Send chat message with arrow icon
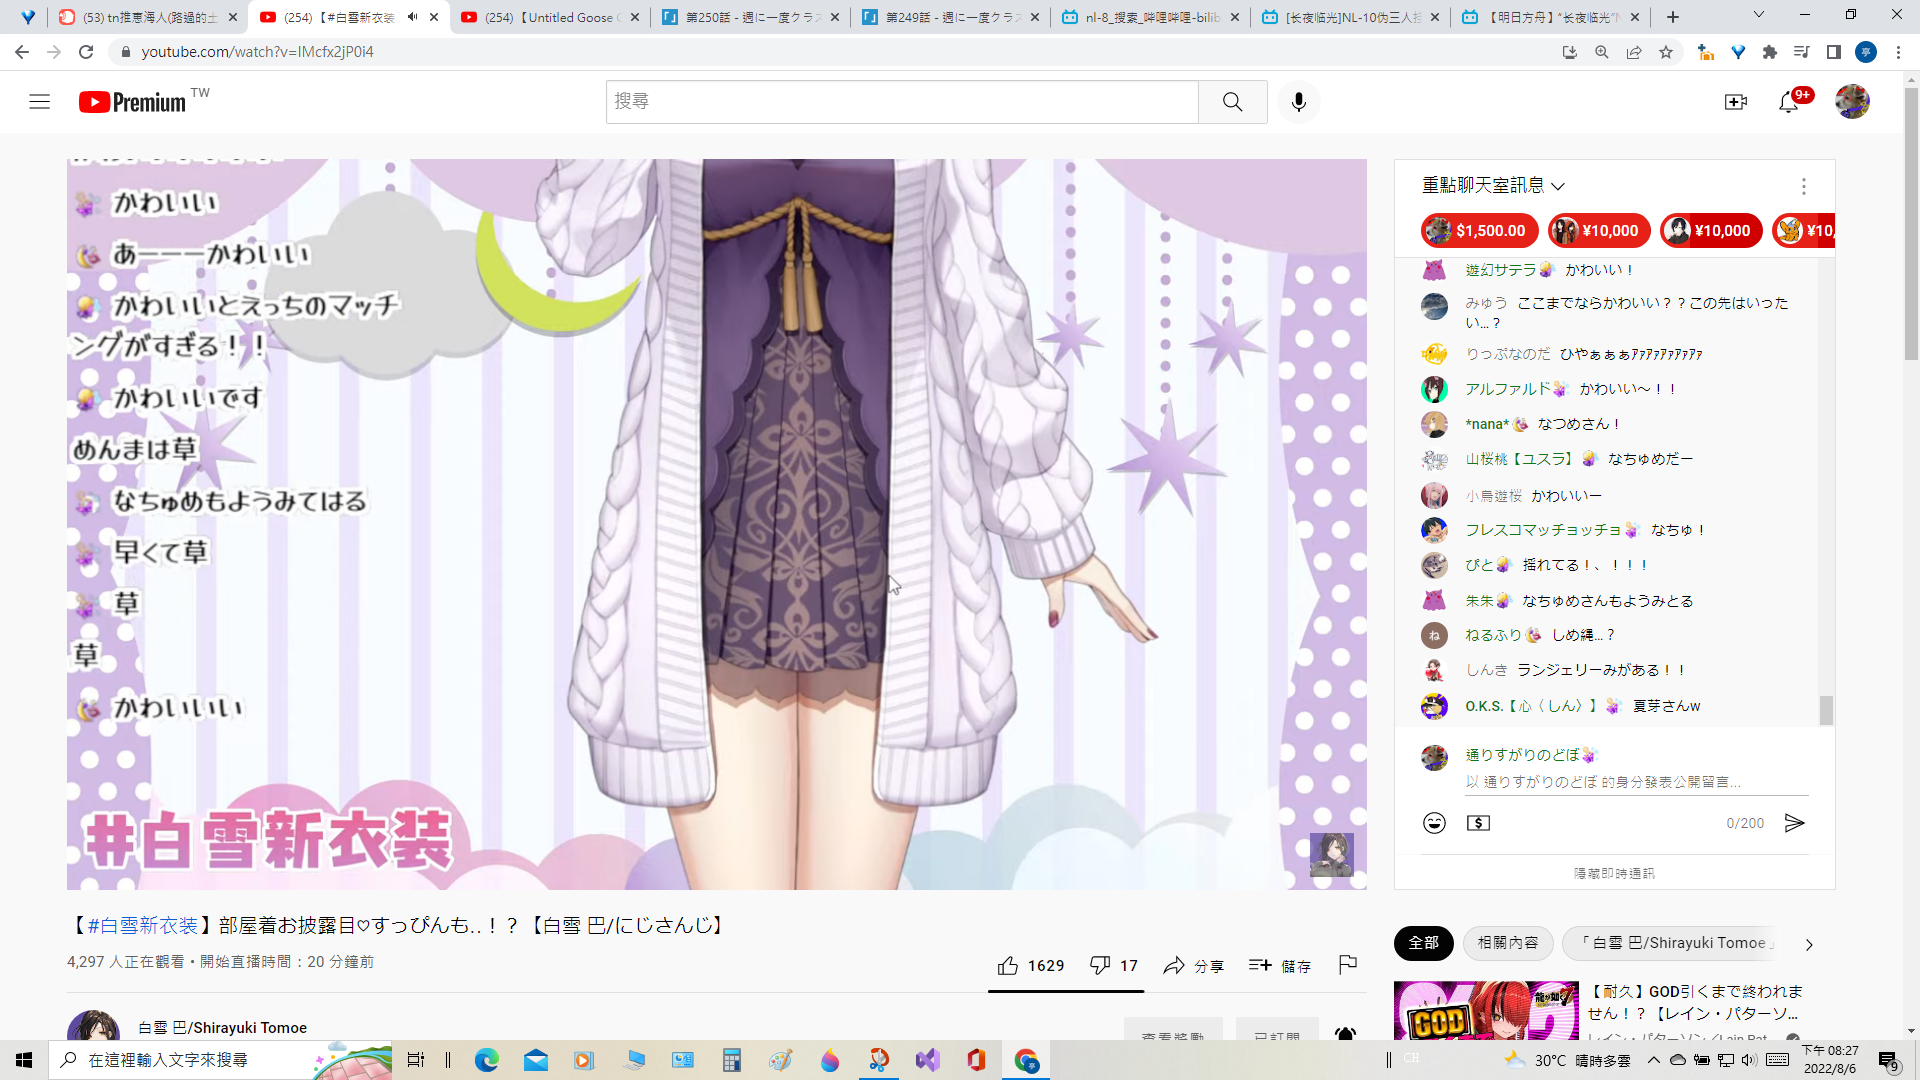This screenshot has height=1080, width=1920. tap(1795, 823)
